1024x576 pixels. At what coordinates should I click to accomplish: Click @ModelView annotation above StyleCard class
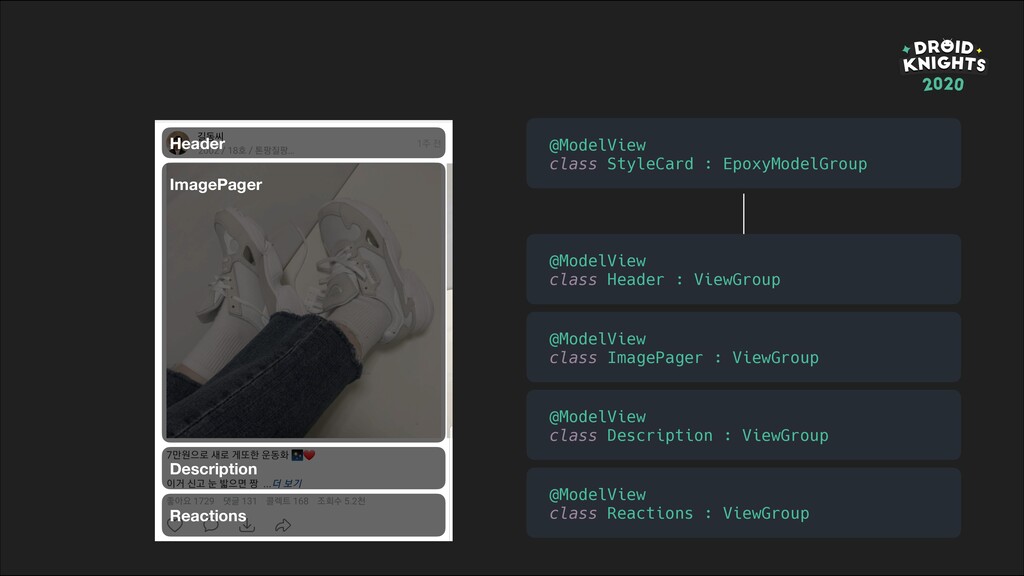coord(597,145)
